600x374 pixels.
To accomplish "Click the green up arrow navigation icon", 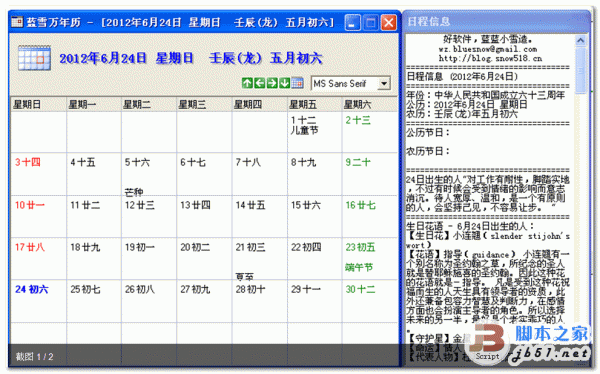I will 247,83.
